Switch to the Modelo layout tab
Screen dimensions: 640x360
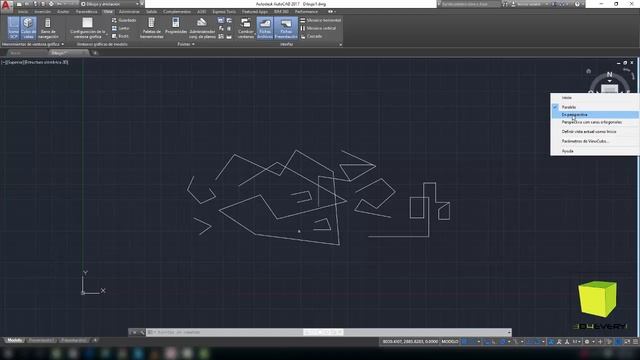click(15, 340)
